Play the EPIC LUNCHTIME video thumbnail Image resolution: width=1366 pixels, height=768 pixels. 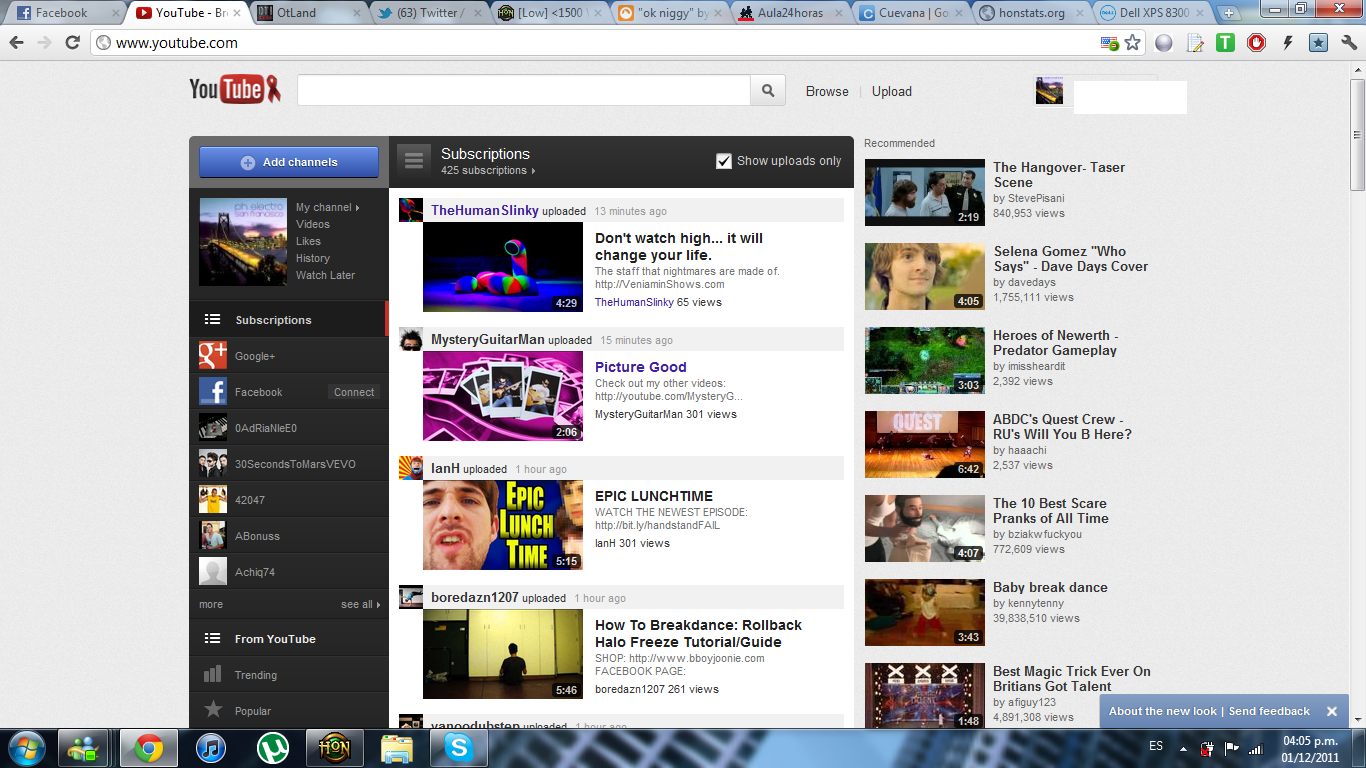coord(503,525)
